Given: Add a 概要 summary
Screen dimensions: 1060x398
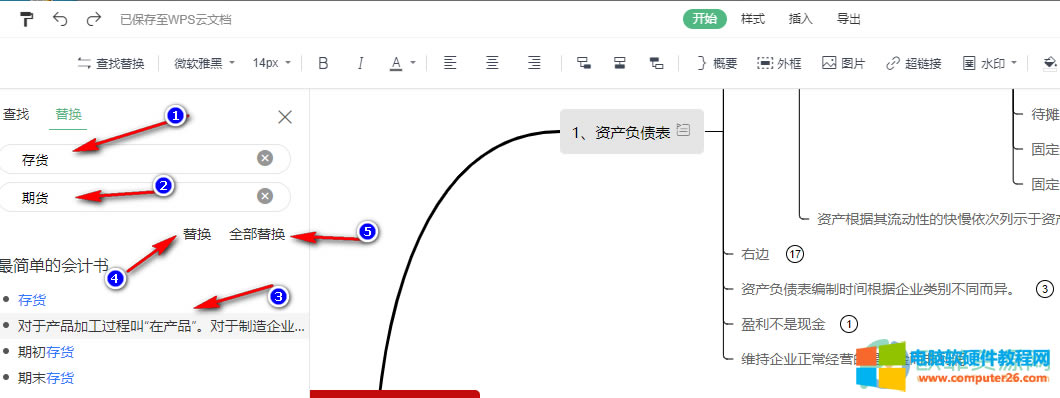Looking at the screenshot, I should pos(717,64).
